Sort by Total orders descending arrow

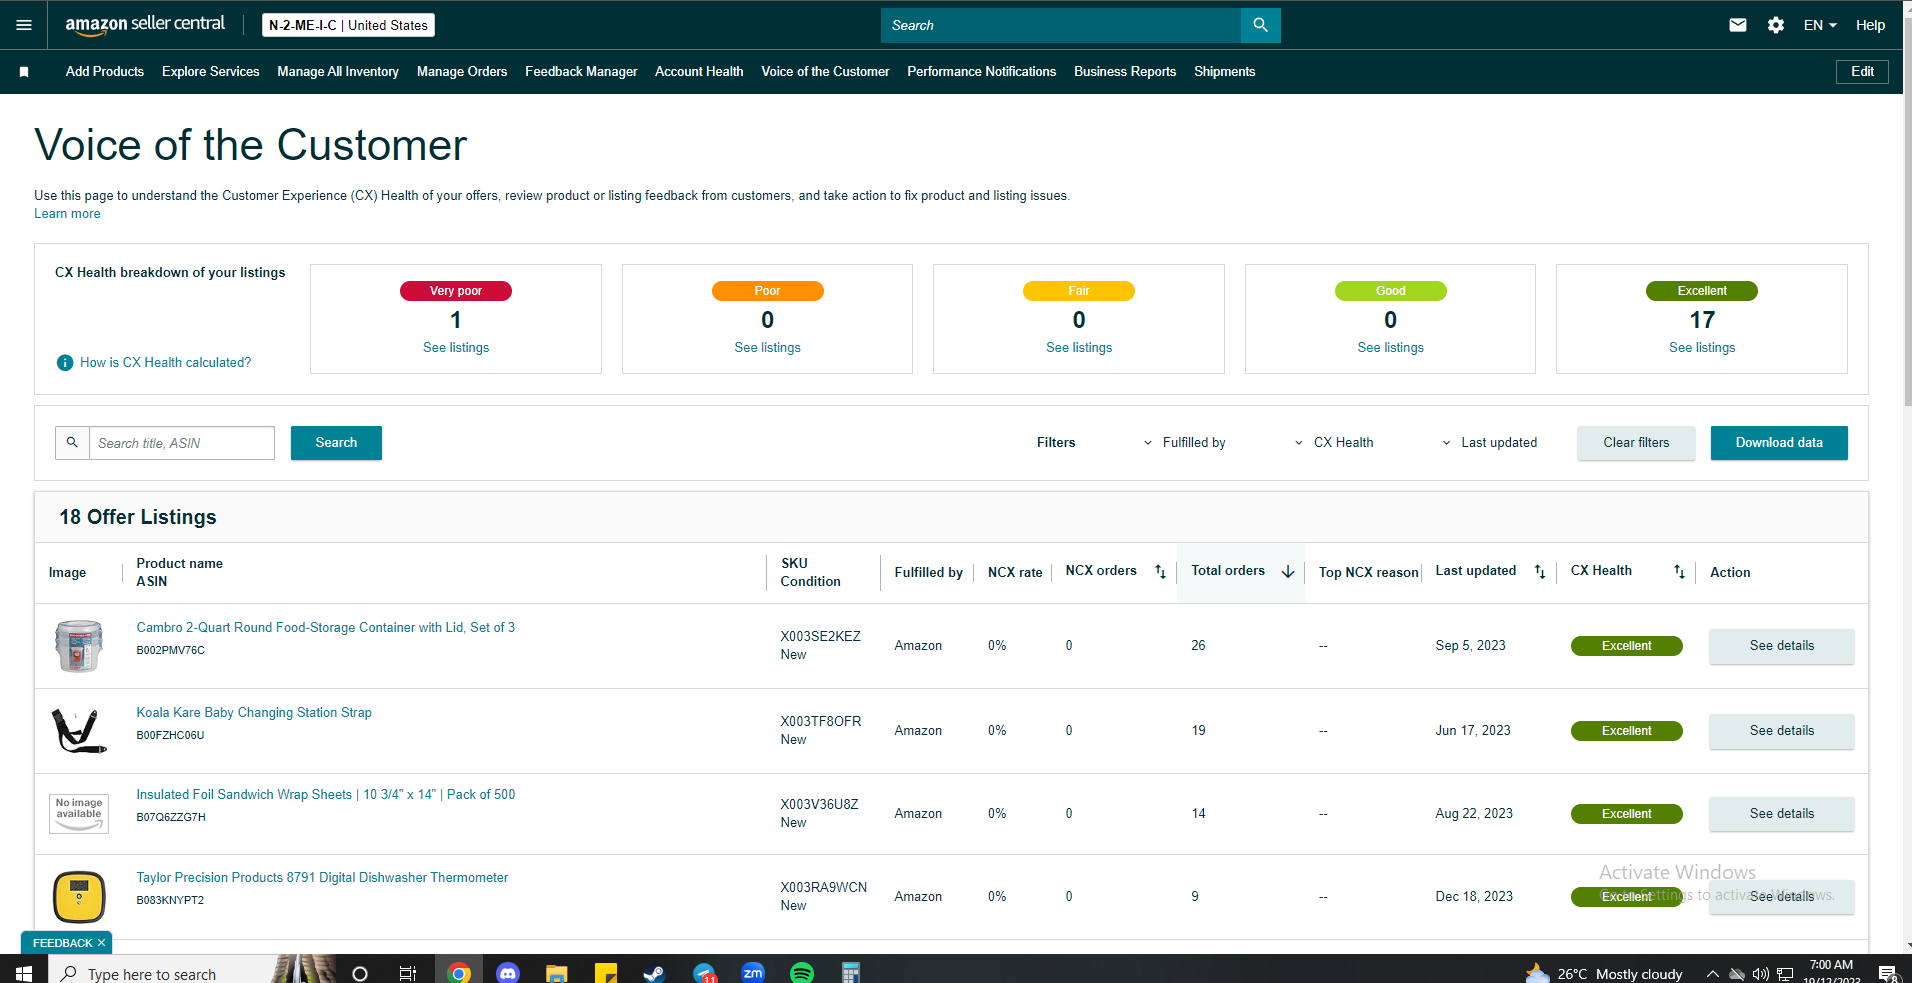pos(1288,571)
